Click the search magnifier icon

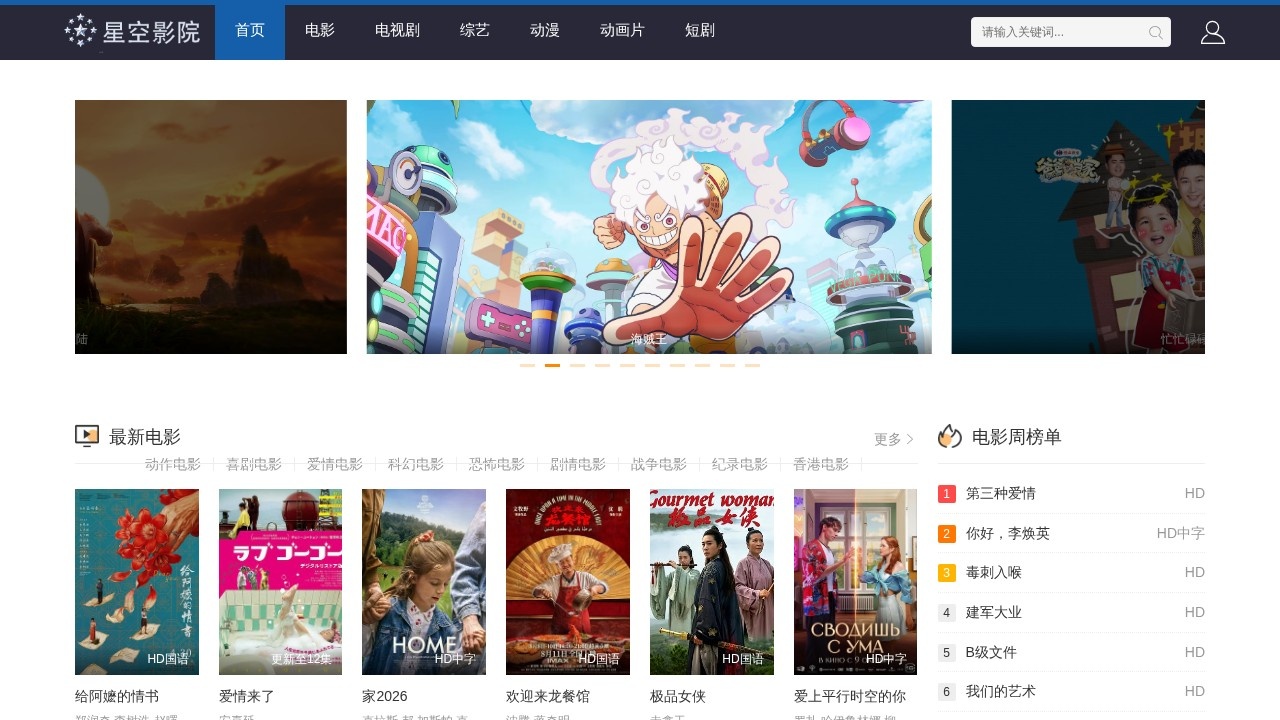click(x=1156, y=32)
